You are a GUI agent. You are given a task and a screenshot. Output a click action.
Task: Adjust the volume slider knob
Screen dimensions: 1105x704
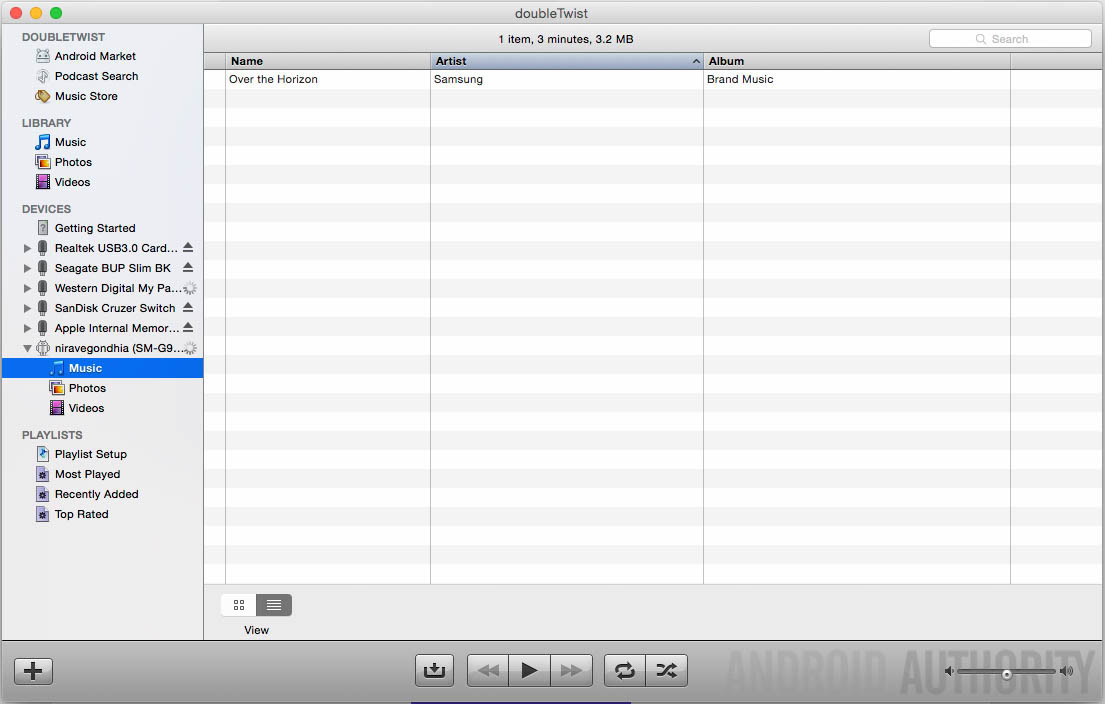tap(1007, 674)
